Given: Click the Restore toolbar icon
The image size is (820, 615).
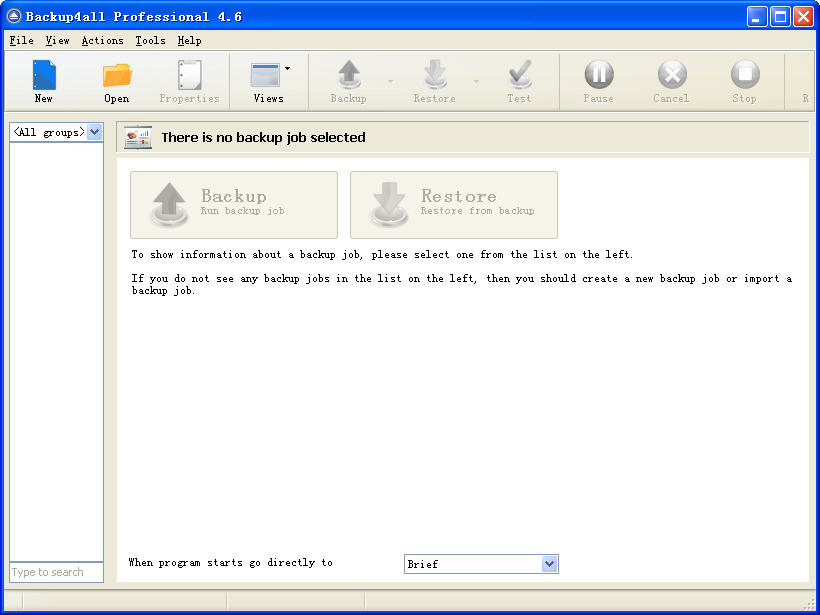Looking at the screenshot, I should point(435,75).
